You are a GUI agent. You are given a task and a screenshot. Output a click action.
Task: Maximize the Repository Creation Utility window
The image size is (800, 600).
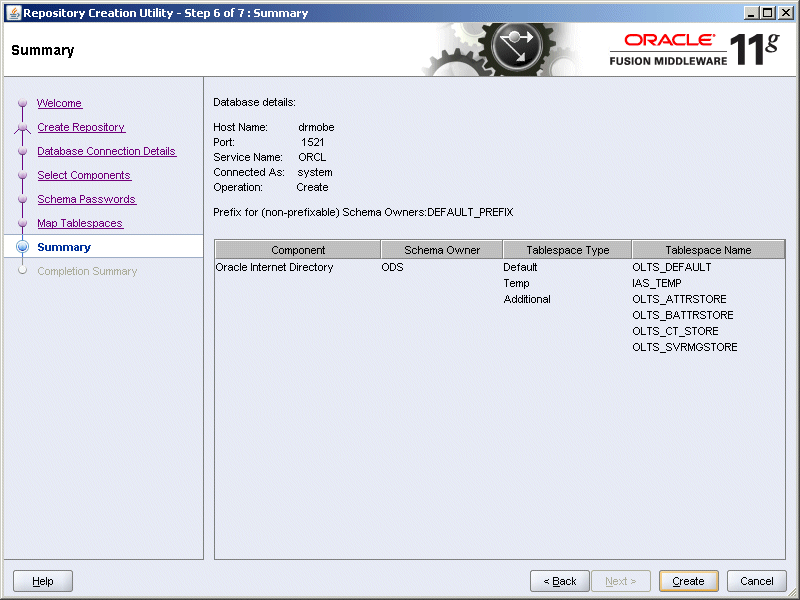pos(767,13)
